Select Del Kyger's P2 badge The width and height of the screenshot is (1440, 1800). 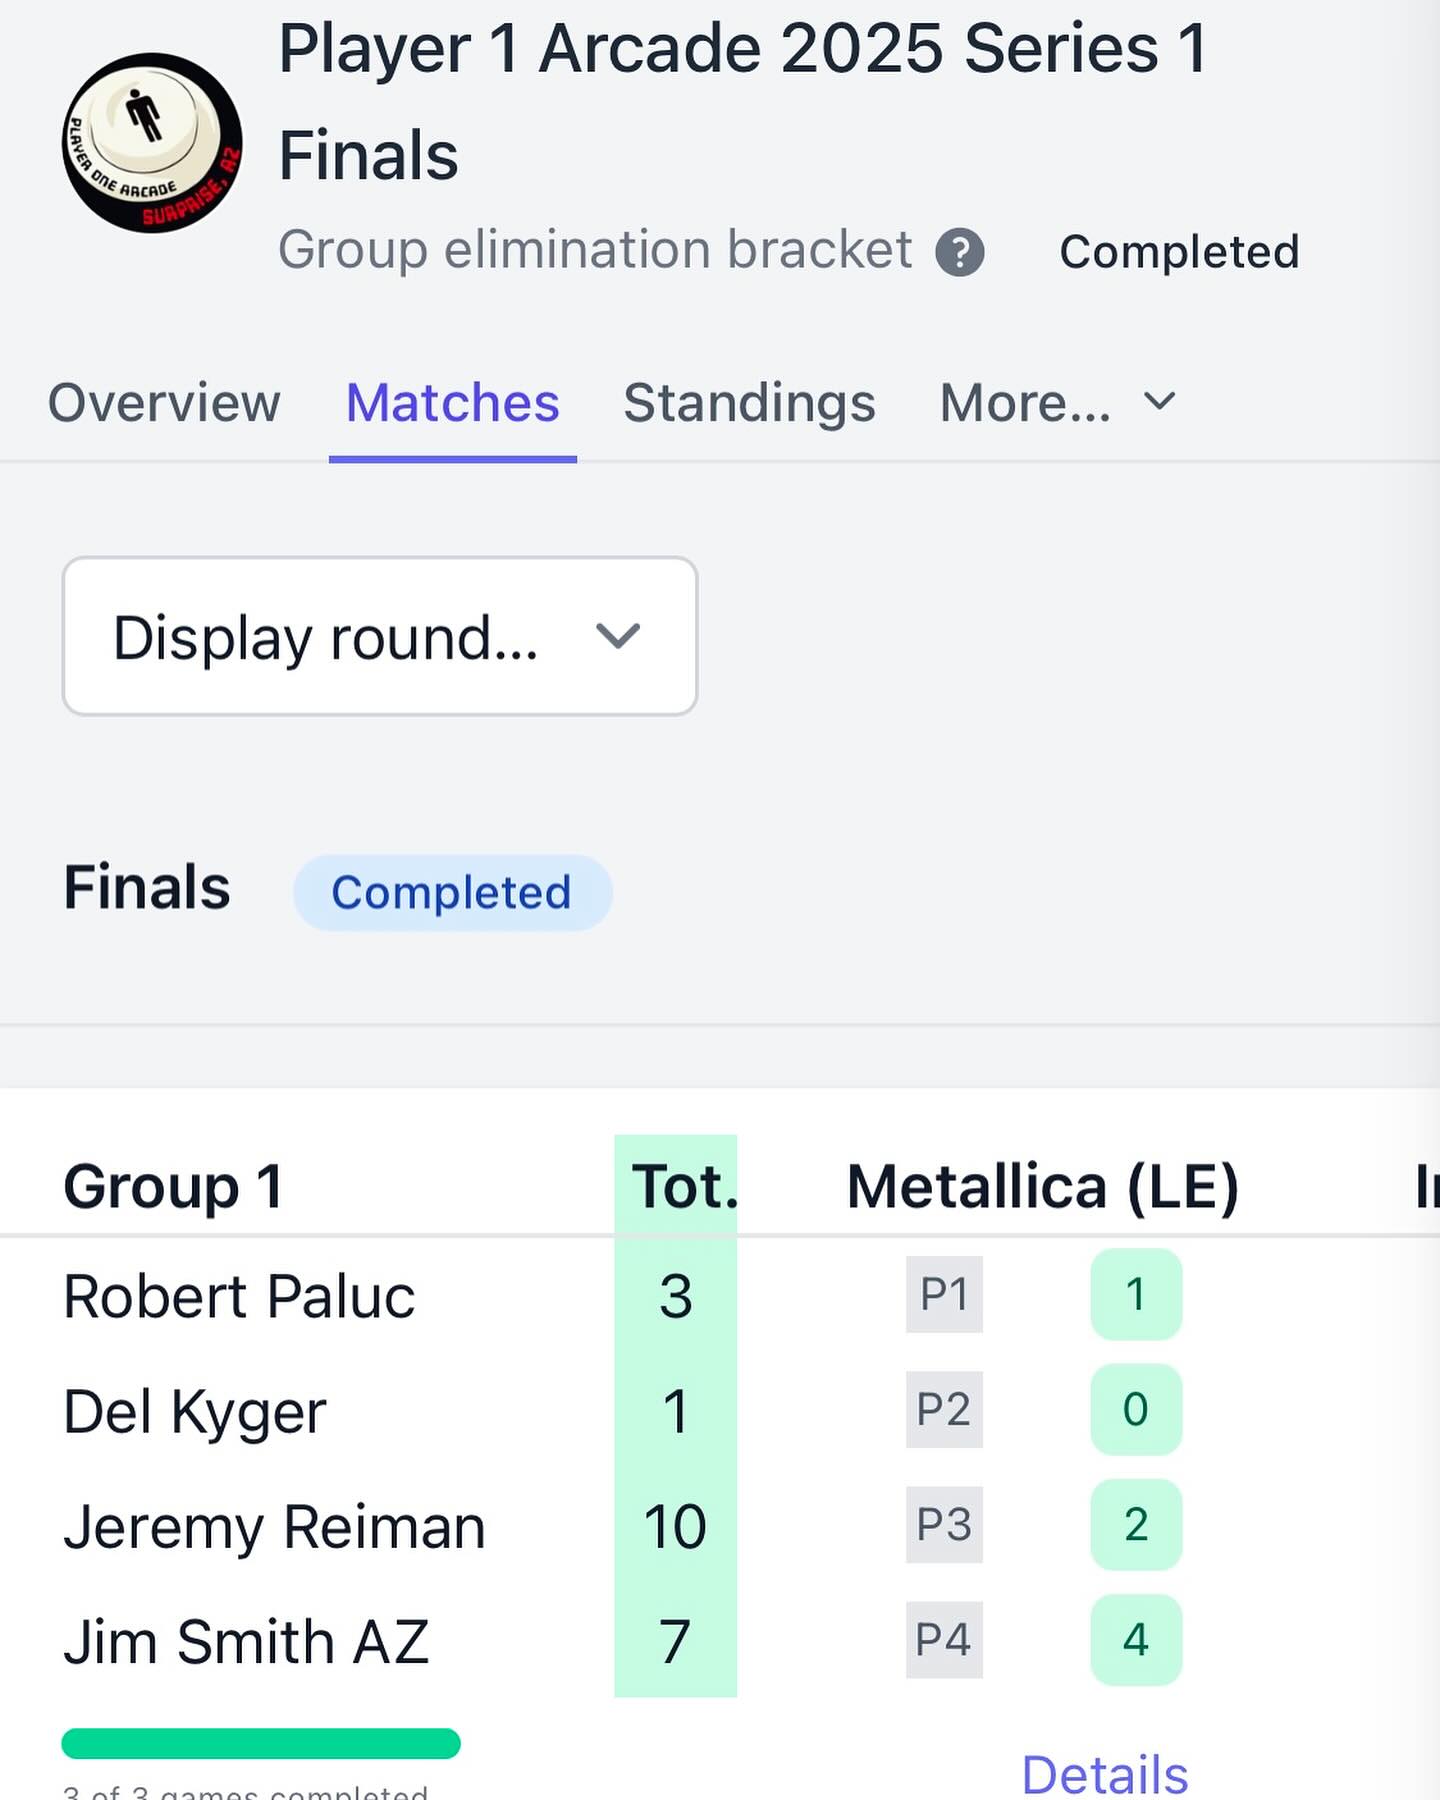(x=944, y=1409)
